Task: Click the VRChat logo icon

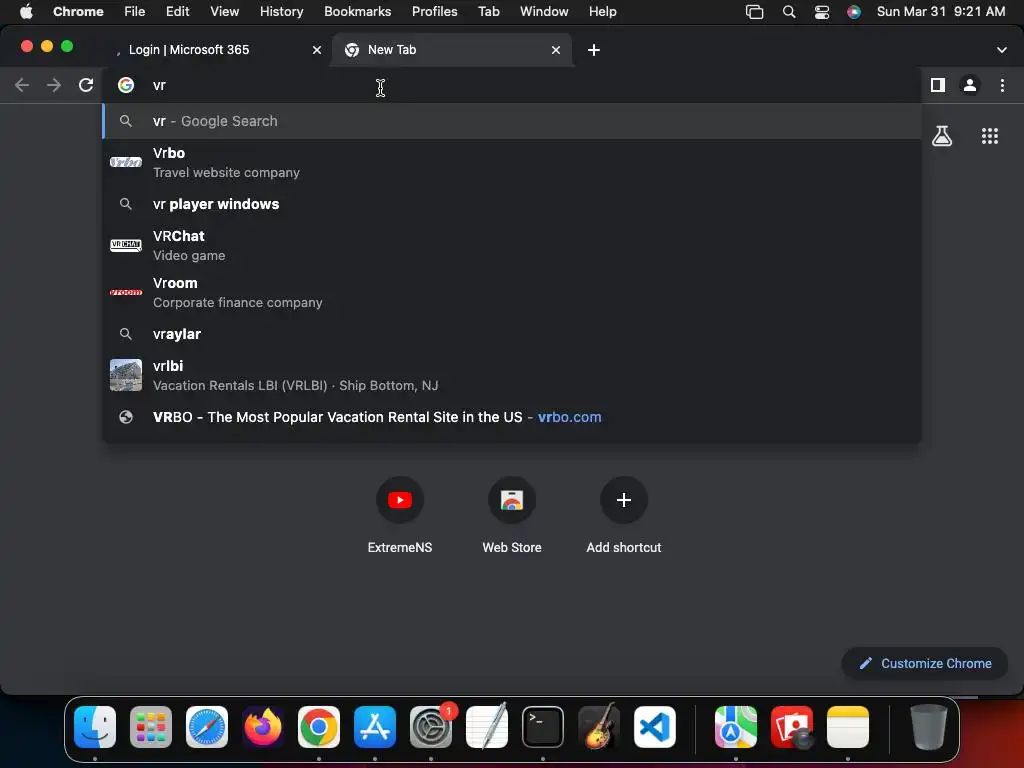Action: coord(126,245)
